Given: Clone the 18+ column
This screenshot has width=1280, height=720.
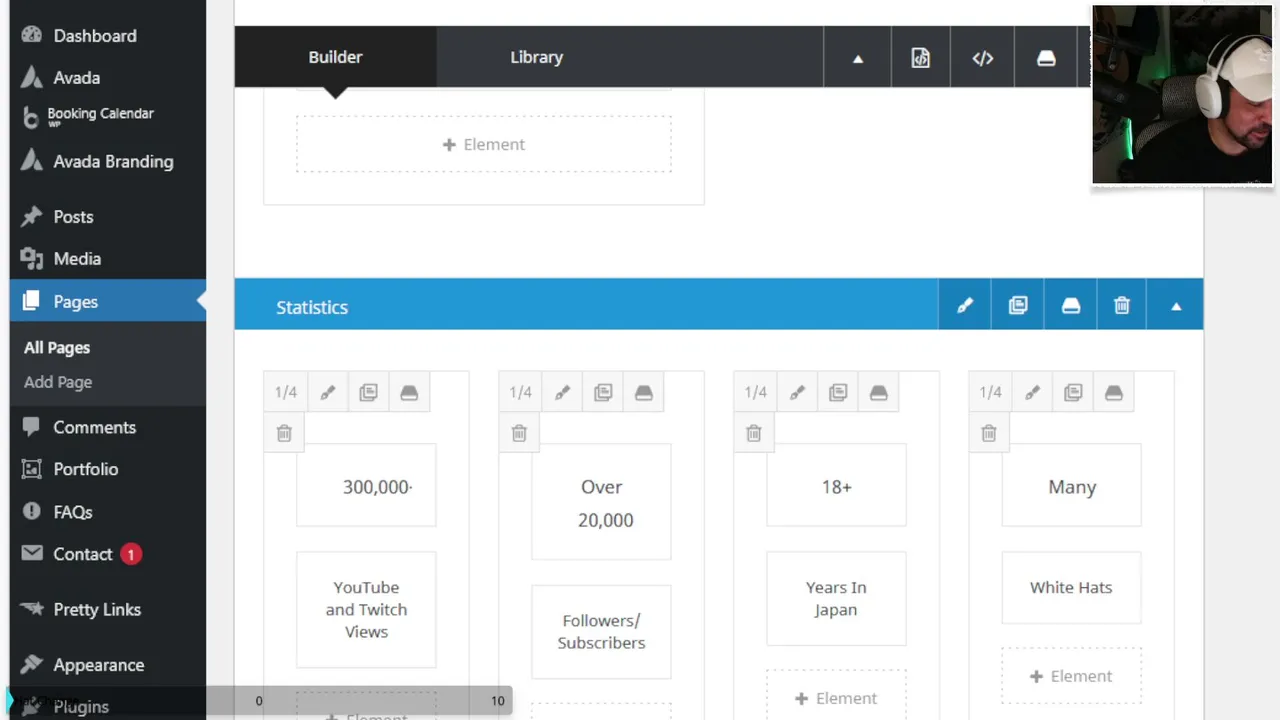Looking at the screenshot, I should coord(838,392).
